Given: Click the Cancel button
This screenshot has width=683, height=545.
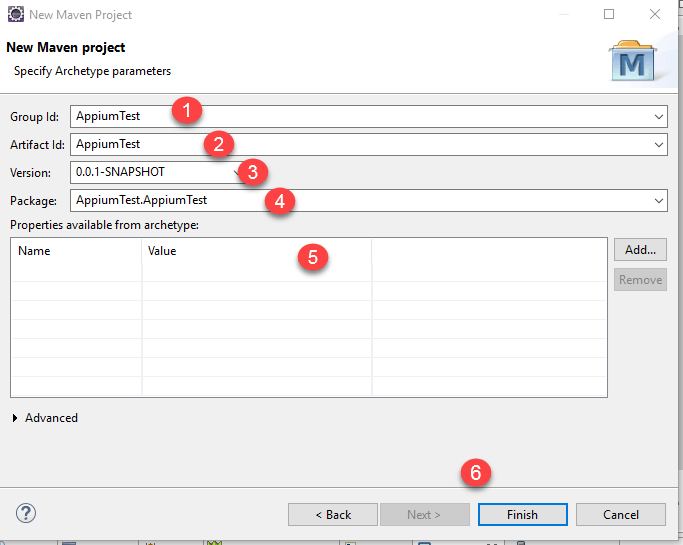Looking at the screenshot, I should (620, 515).
